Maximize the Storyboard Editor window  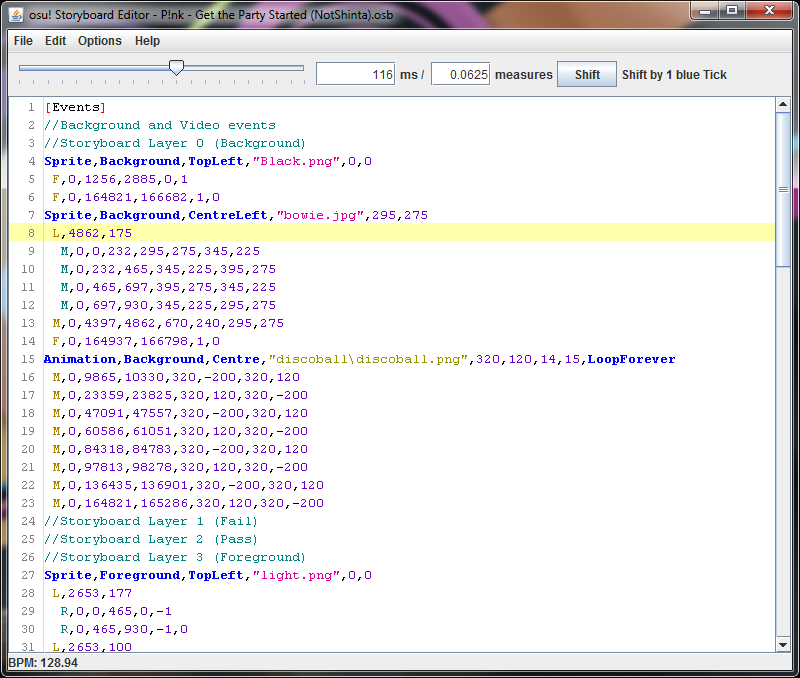(x=732, y=11)
